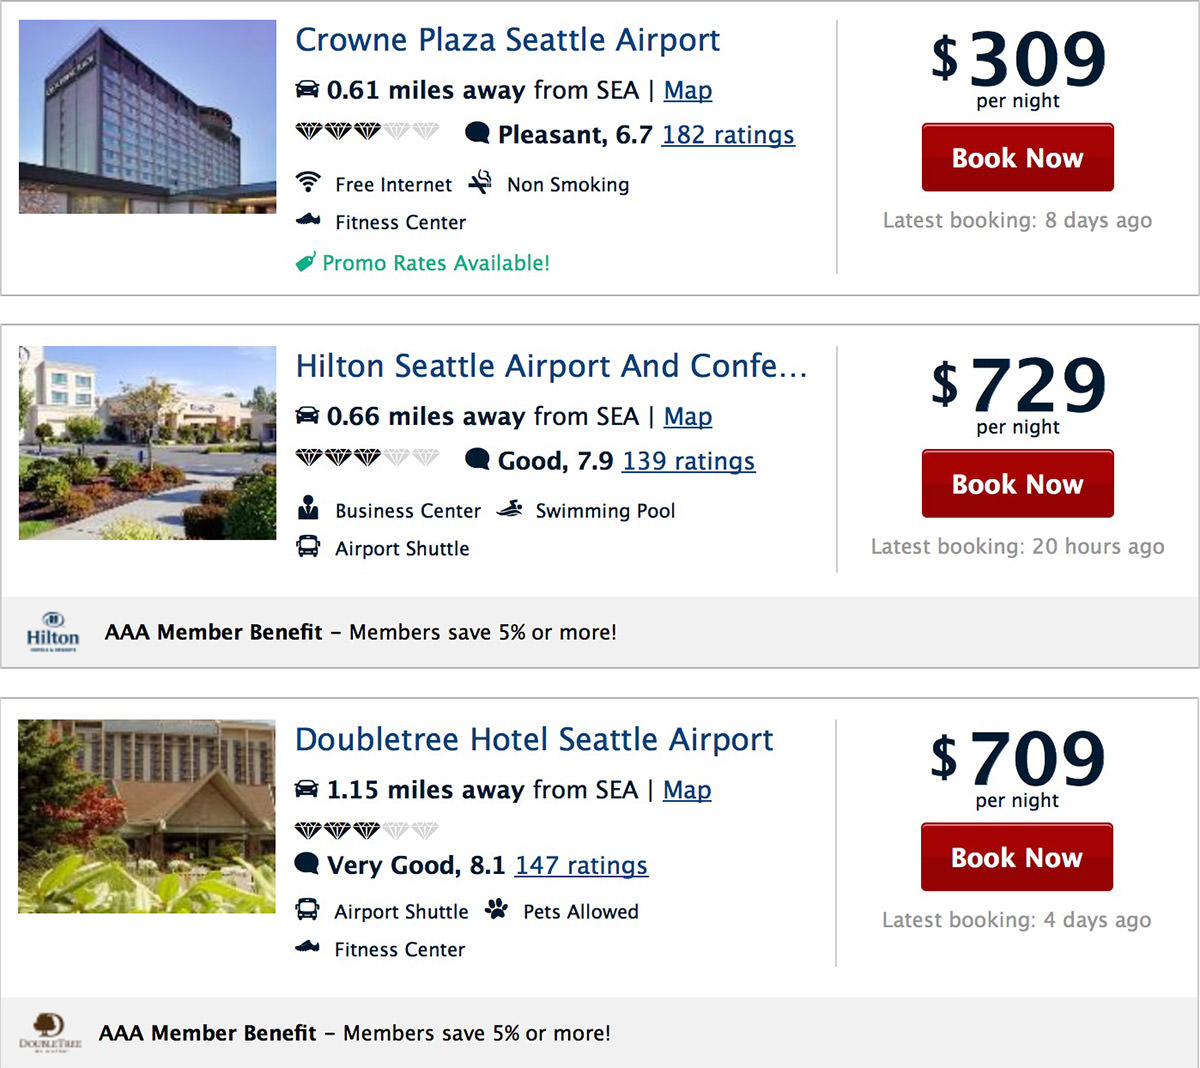Click the DoubleTree logo in member benefit banner

49,1032
